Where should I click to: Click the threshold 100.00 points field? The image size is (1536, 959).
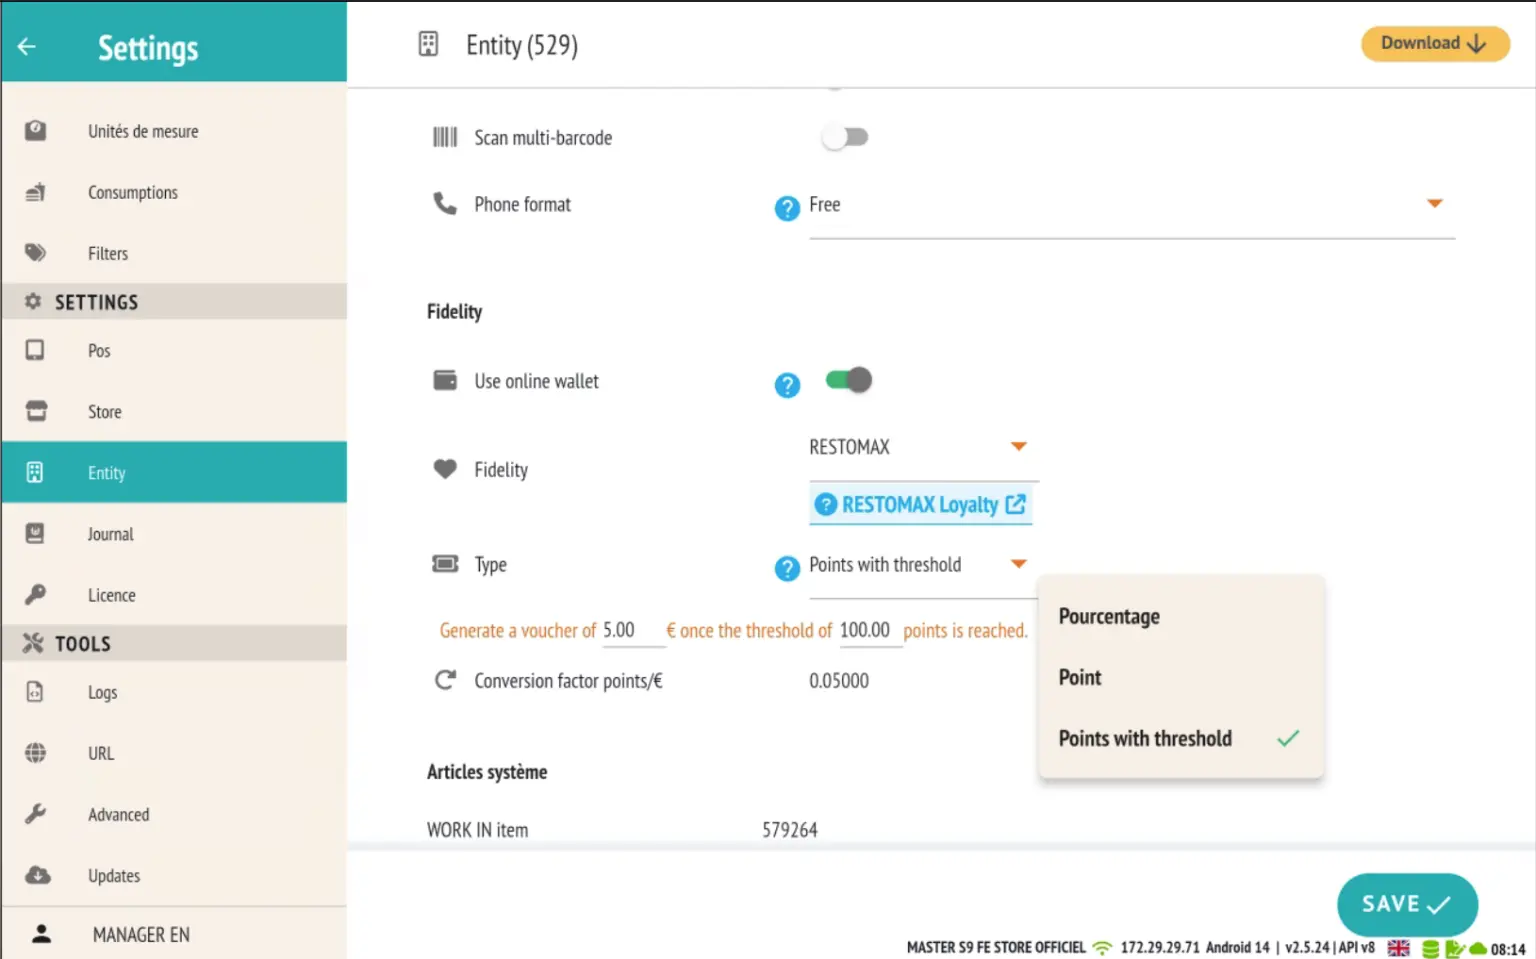pyautogui.click(x=870, y=630)
